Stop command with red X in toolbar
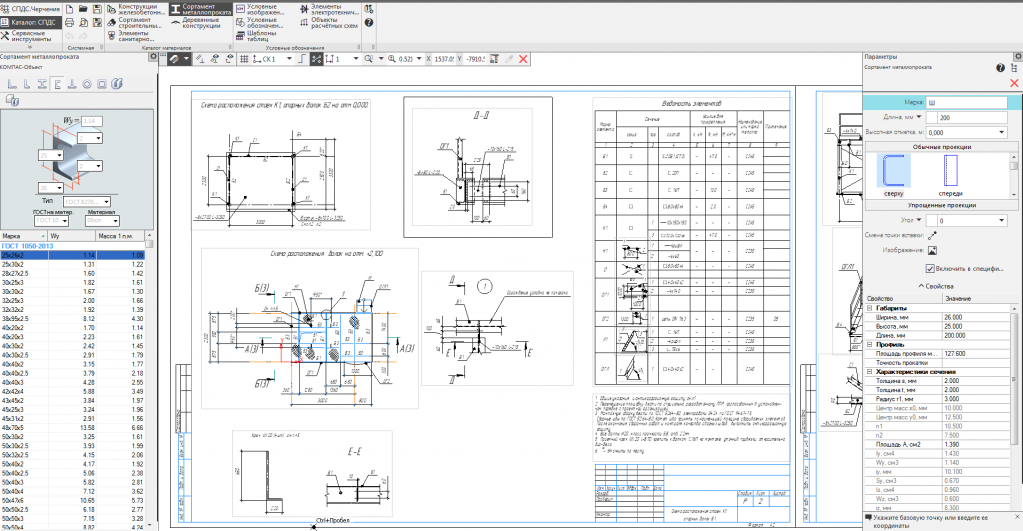 [523, 59]
